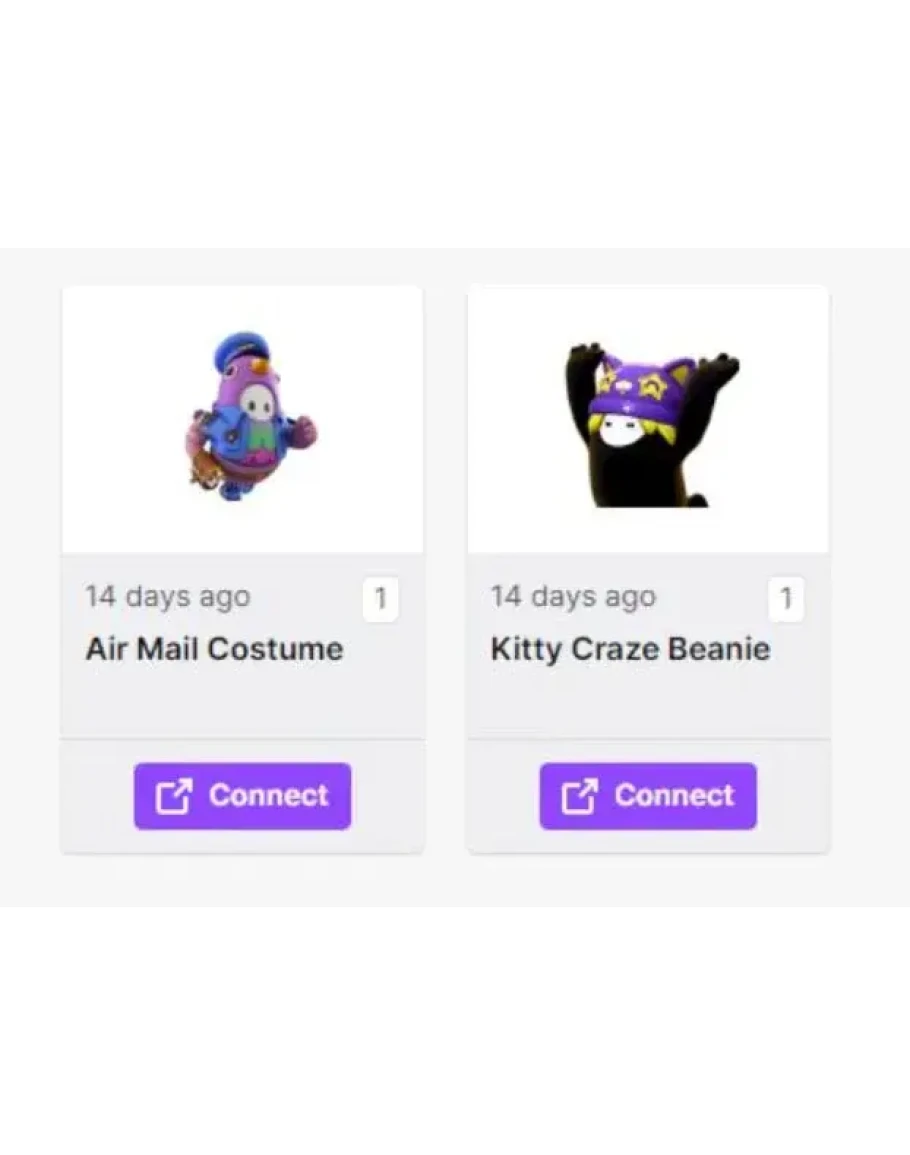The width and height of the screenshot is (910, 1155).
Task: Click the Connect button under Kitty Craze Beanie
Action: 648,796
